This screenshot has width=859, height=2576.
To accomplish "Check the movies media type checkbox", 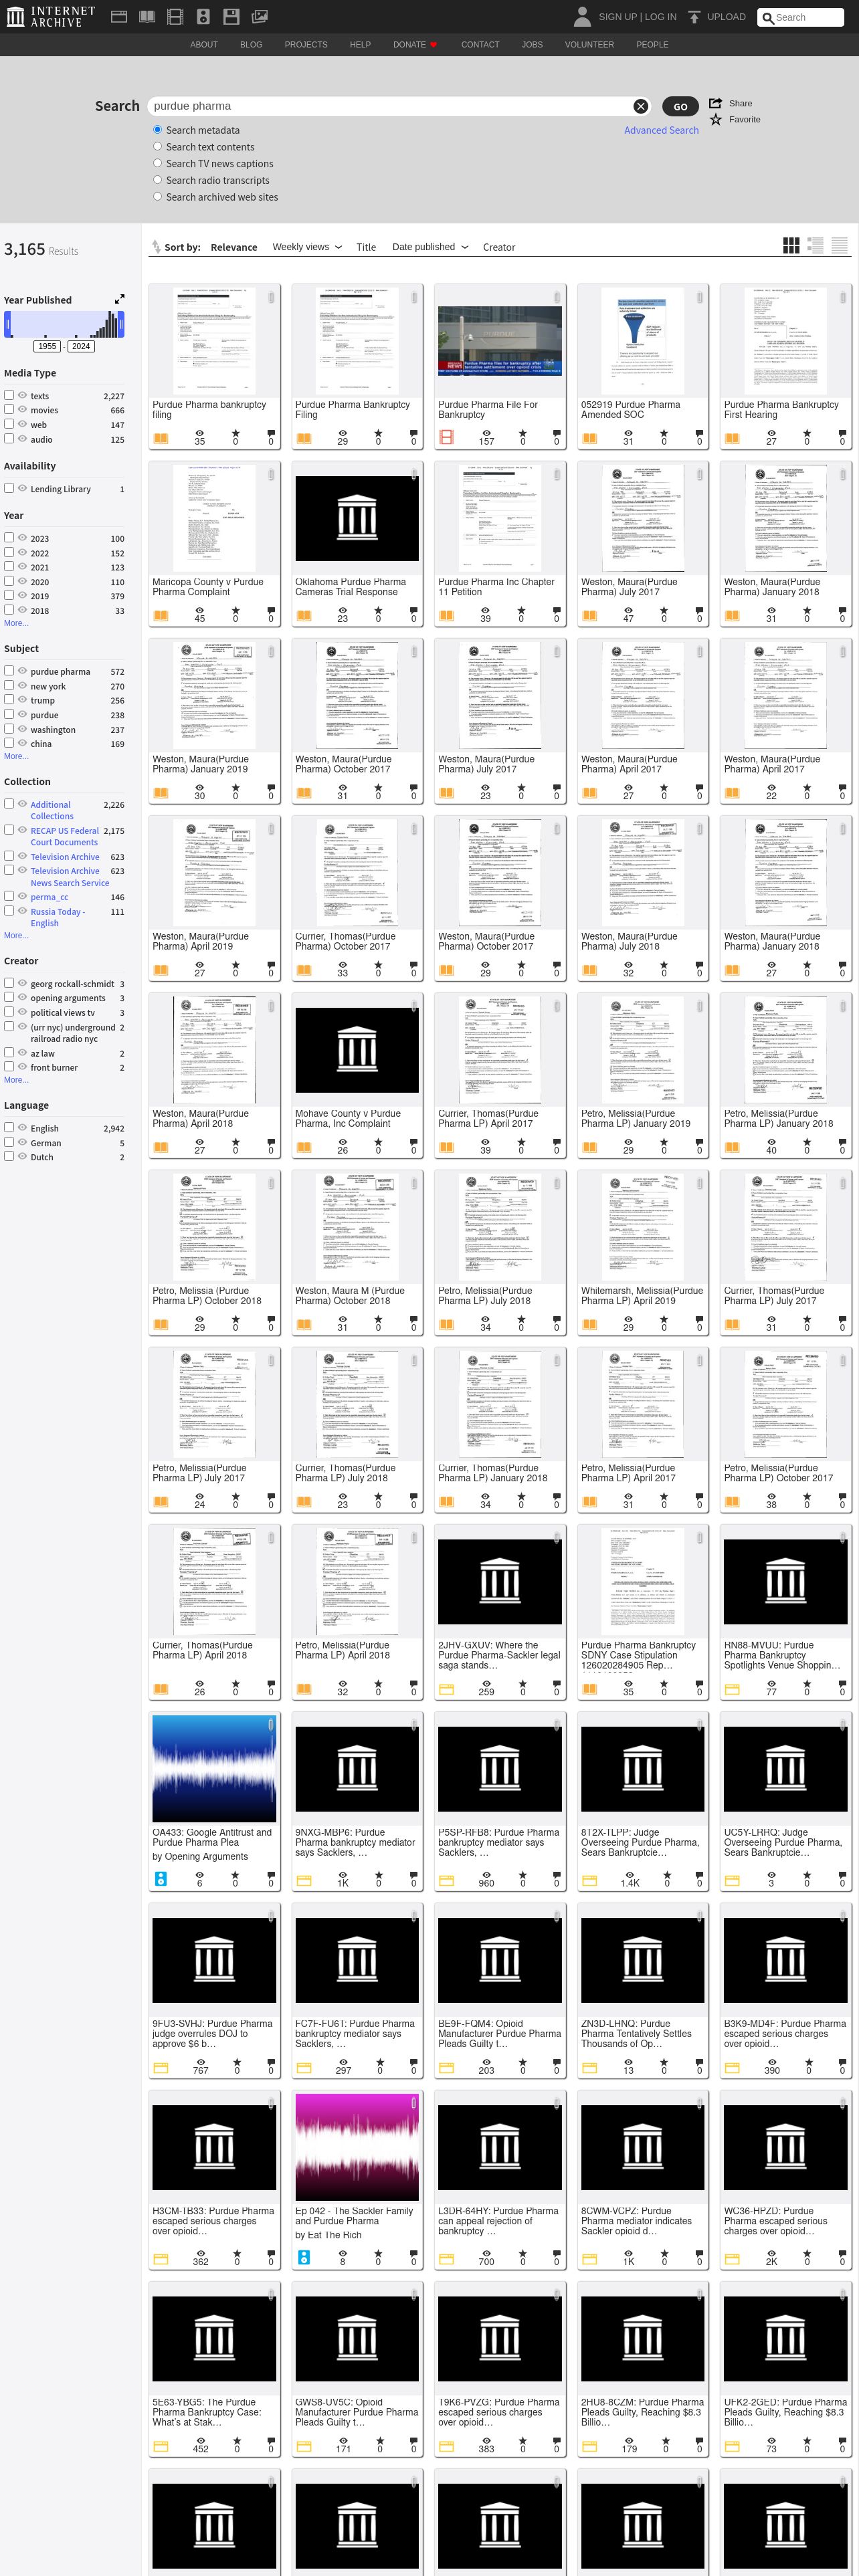I will 9,410.
